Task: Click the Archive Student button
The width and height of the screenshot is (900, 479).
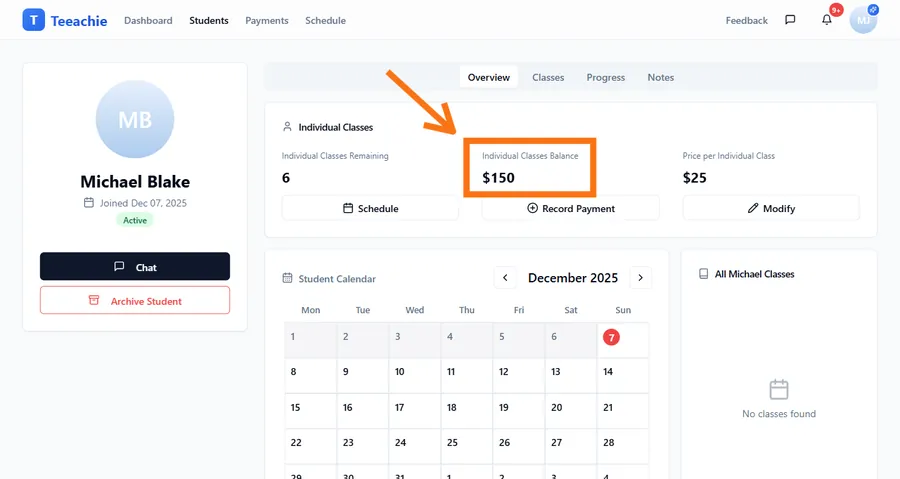Action: click(135, 300)
